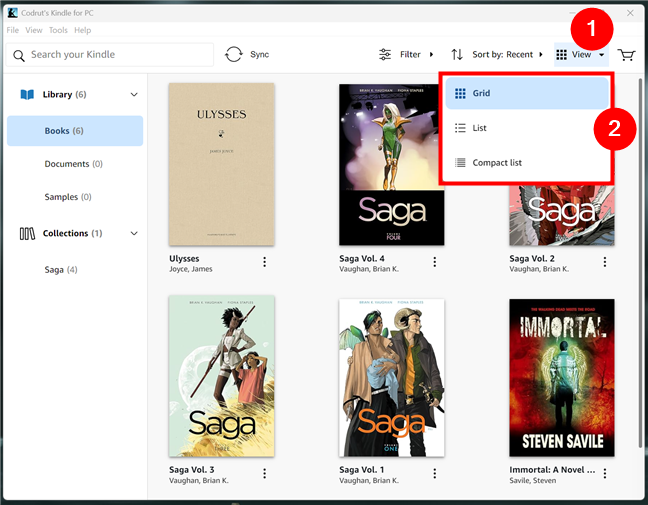The width and height of the screenshot is (648, 505).
Task: Click the Sync circular arrows icon
Action: click(234, 54)
